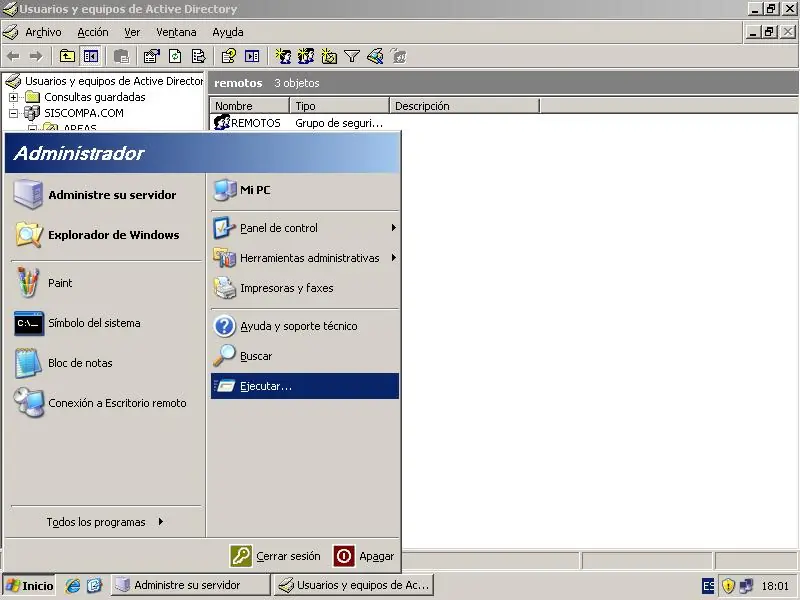Toggle the show/hide console tree icon
This screenshot has width=800, height=600.
click(x=91, y=56)
